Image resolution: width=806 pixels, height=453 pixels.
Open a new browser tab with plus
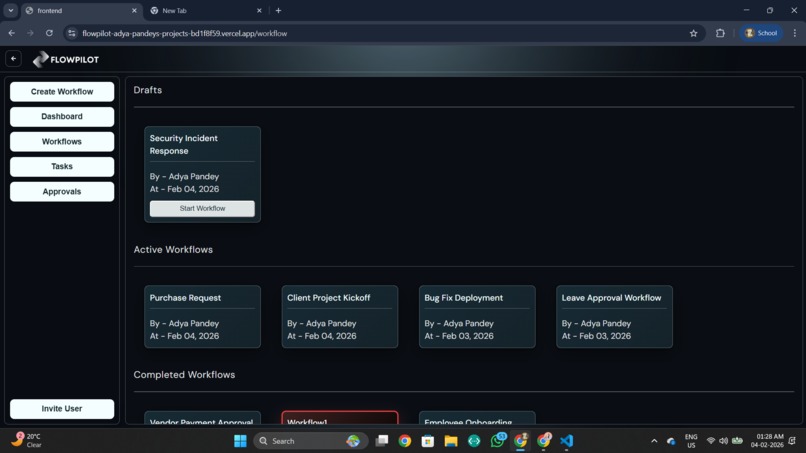(x=278, y=10)
